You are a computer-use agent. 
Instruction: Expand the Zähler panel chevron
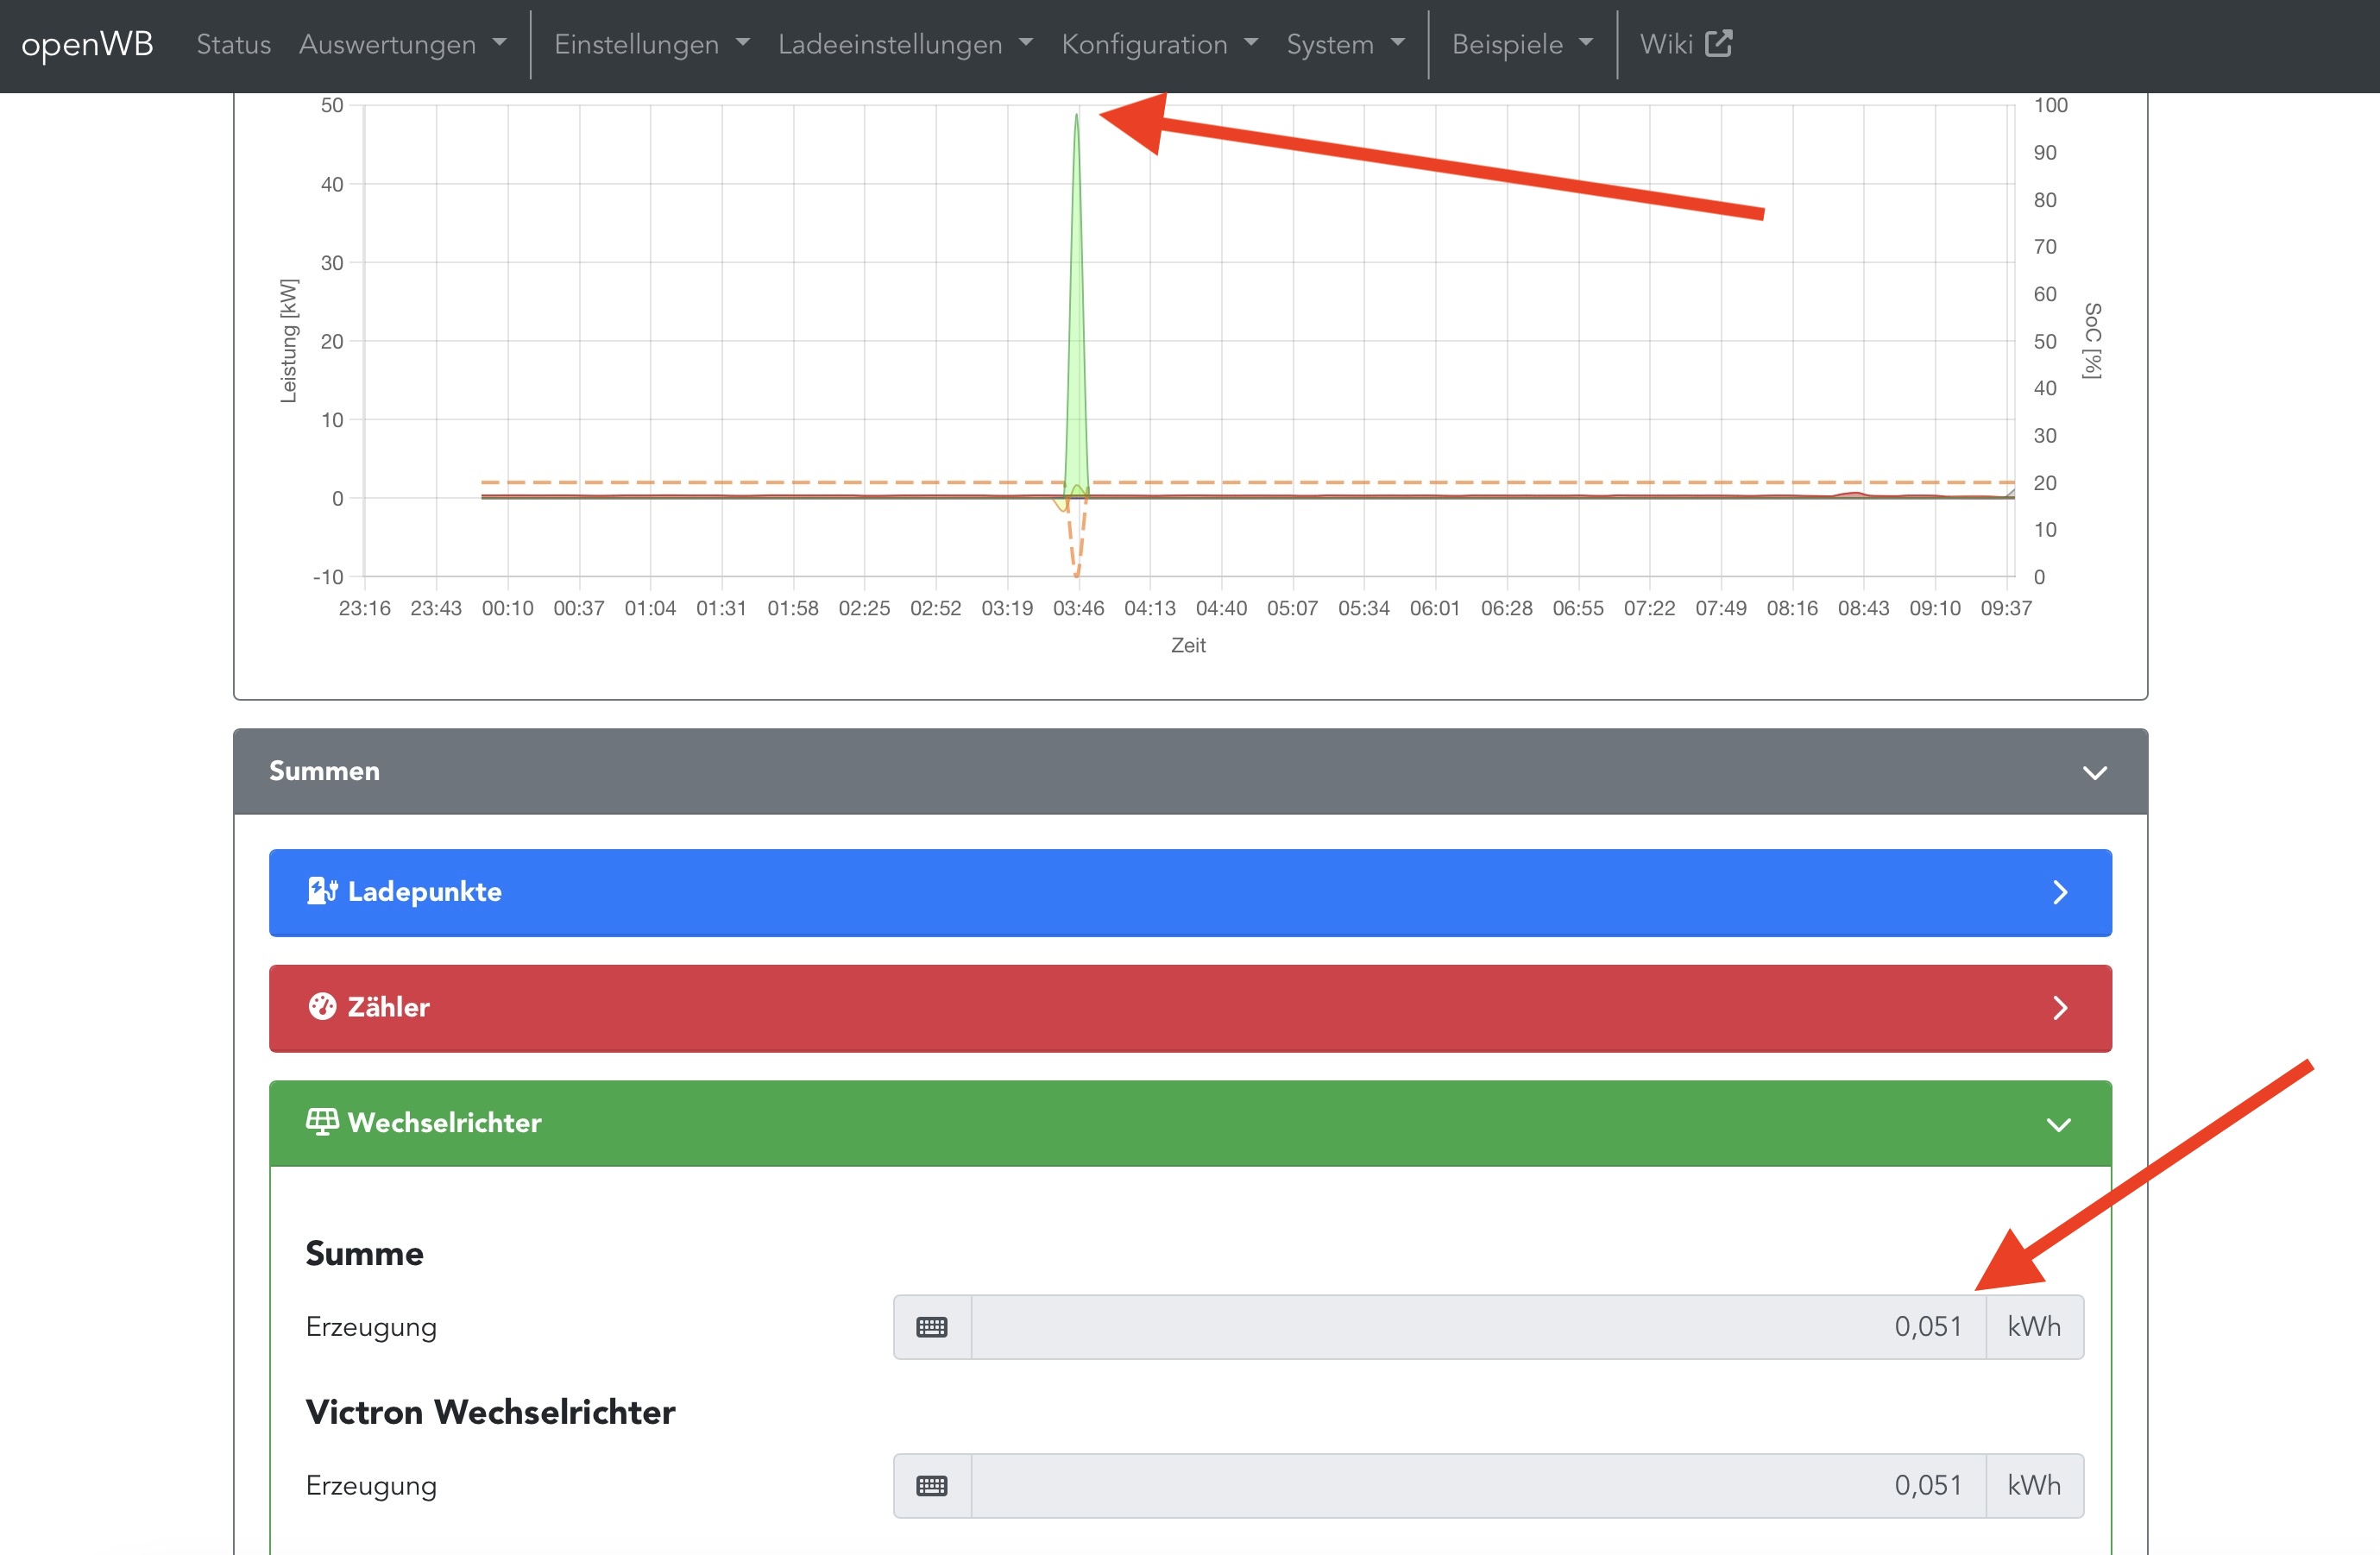pos(2059,1008)
